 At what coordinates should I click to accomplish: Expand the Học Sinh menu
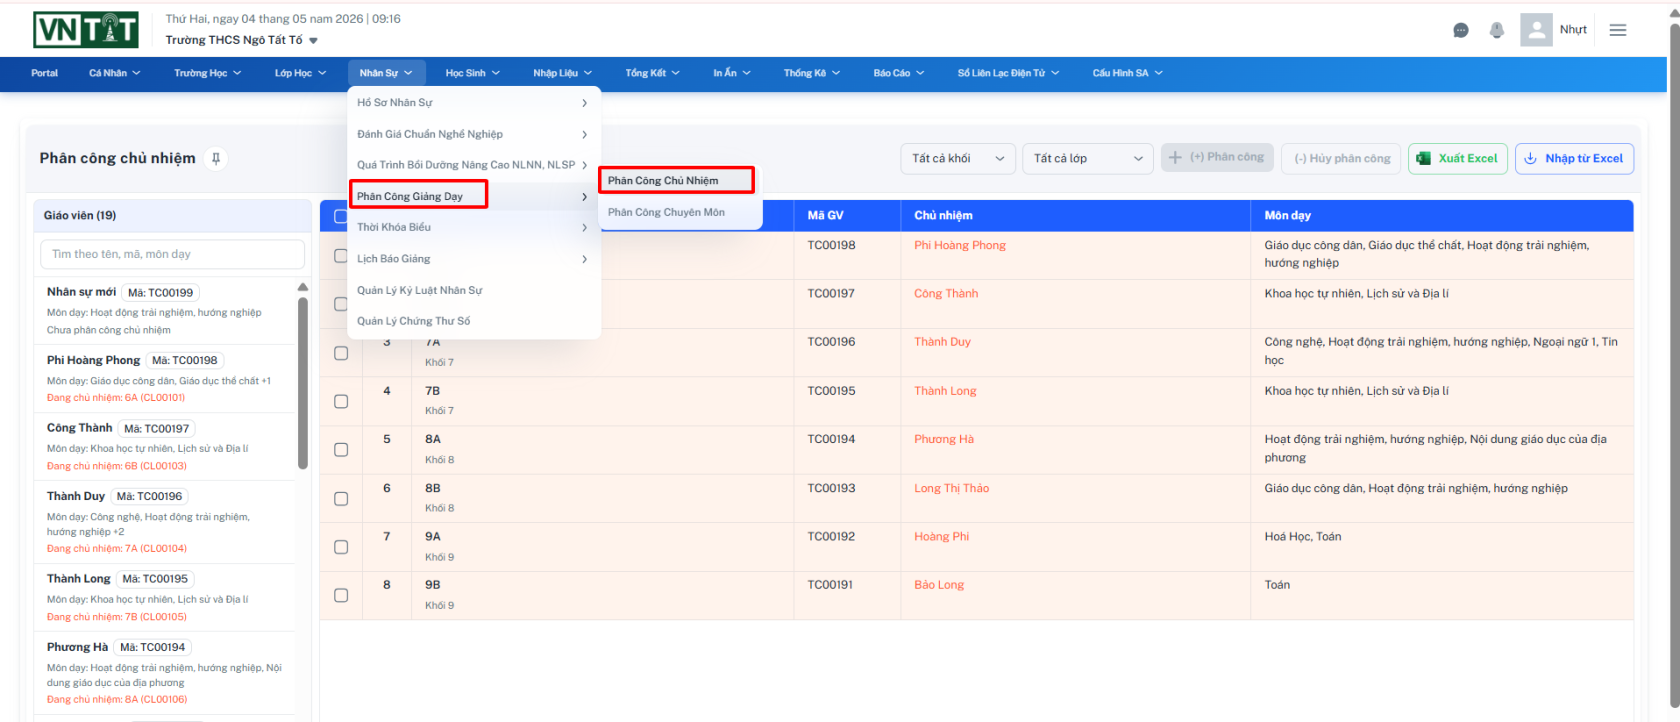[472, 73]
